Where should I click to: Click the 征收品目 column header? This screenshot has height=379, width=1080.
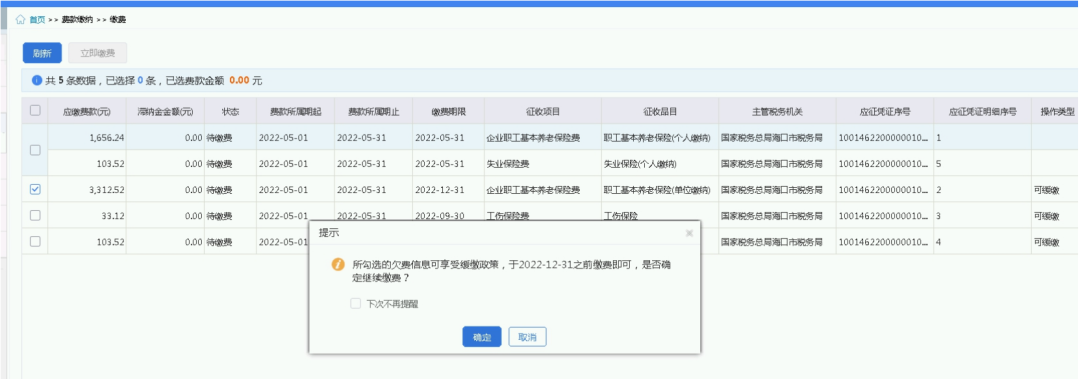click(x=660, y=111)
